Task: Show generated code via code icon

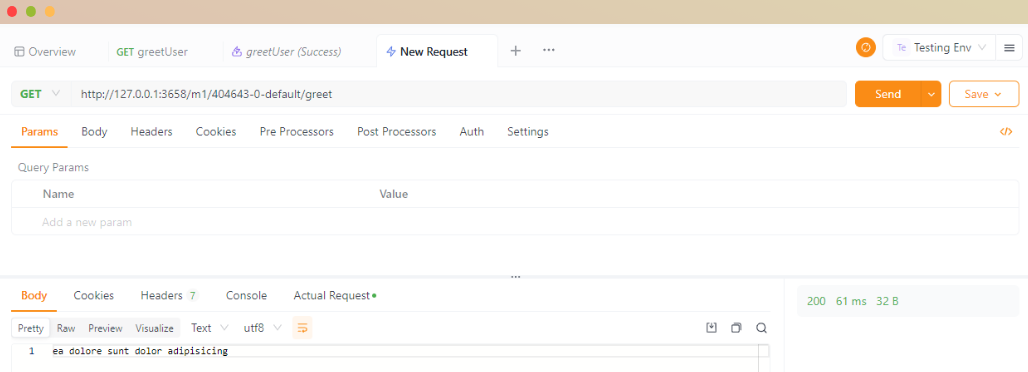Action: 1006,132
